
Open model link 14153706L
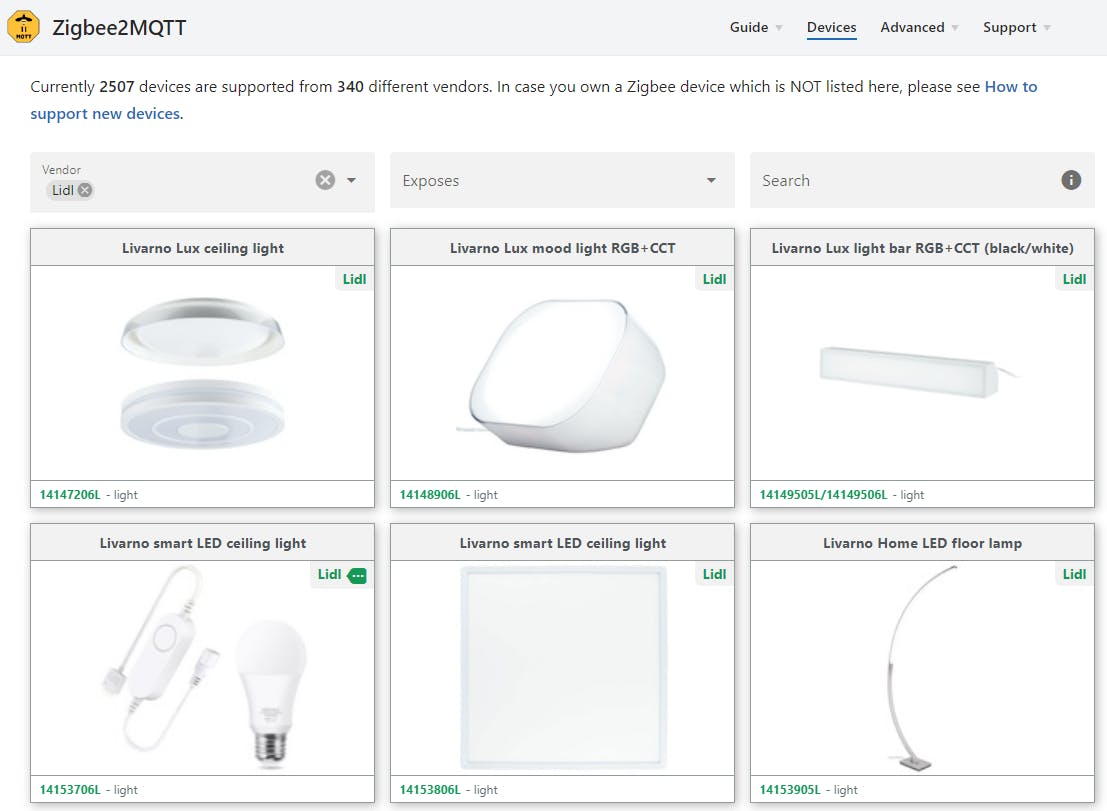click(x=70, y=790)
